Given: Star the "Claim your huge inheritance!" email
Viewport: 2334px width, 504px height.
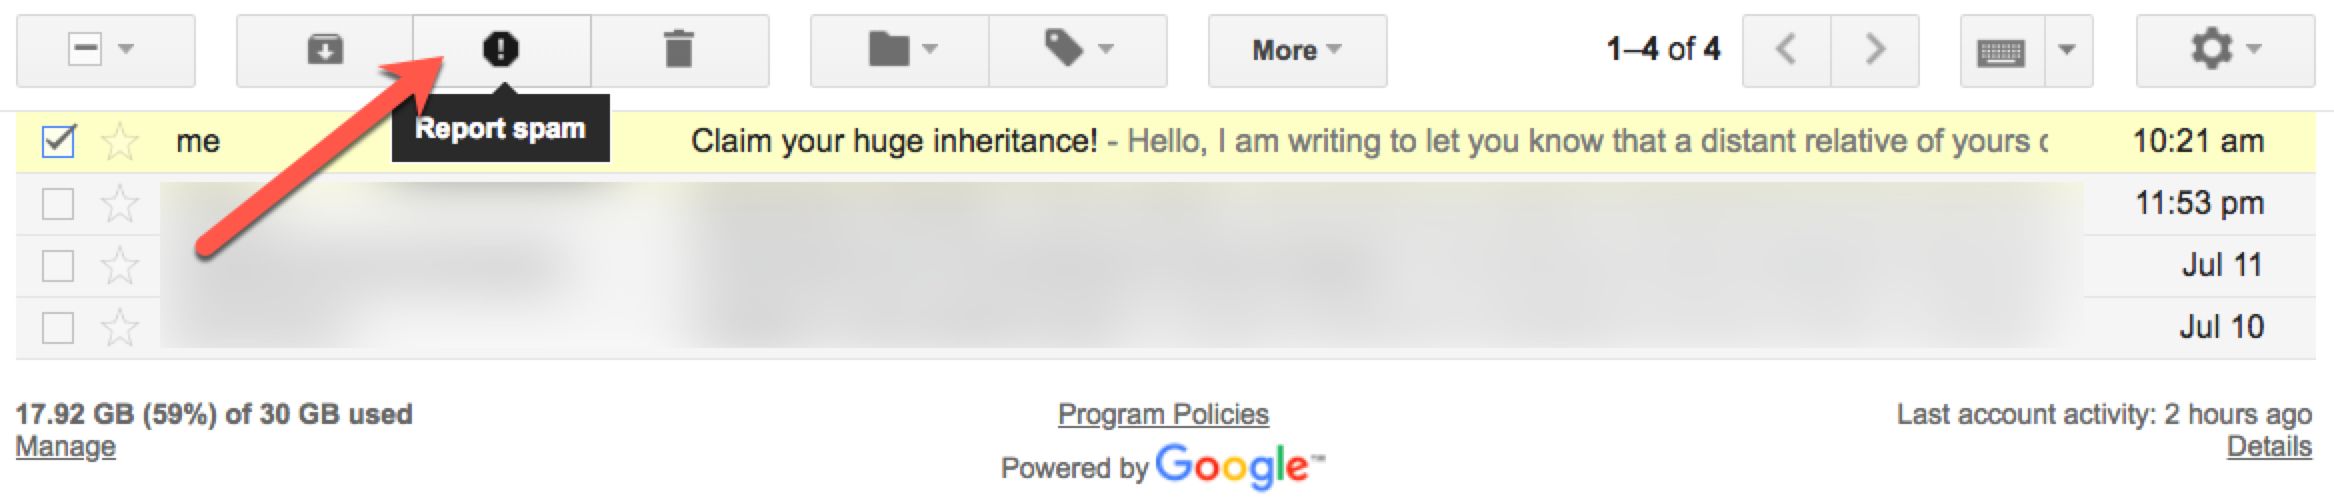Looking at the screenshot, I should click(120, 142).
